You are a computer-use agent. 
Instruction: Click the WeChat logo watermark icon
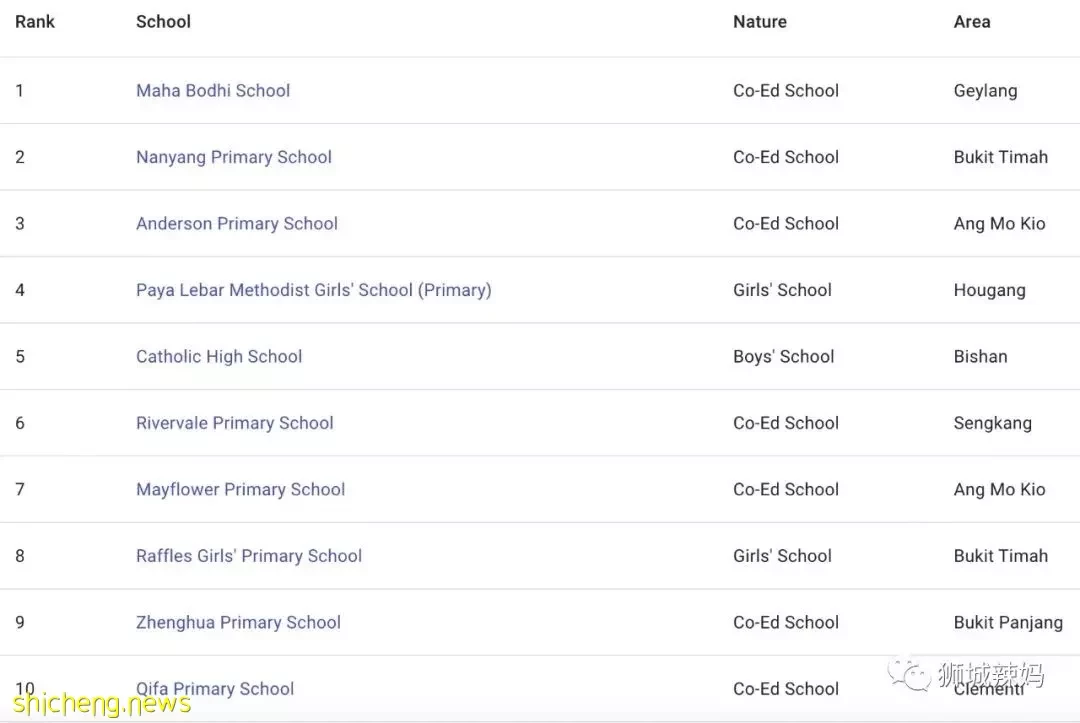(908, 673)
